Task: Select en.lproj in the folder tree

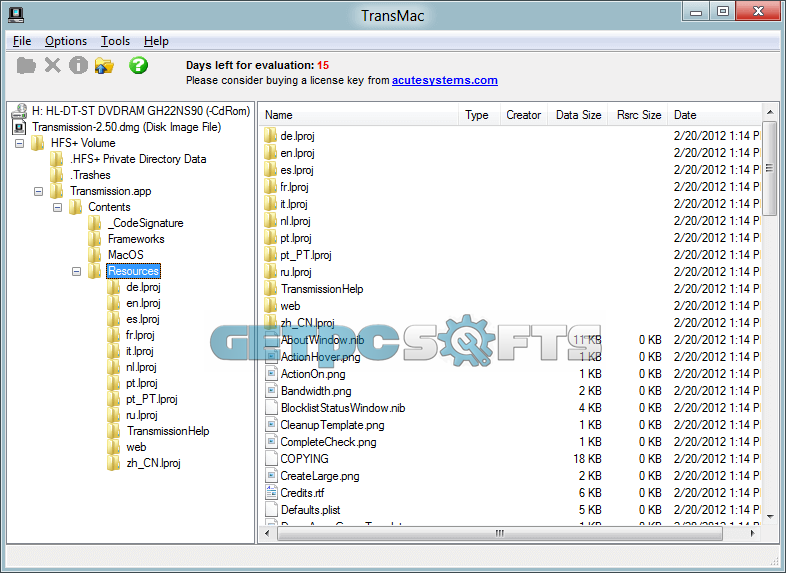Action: 143,303
